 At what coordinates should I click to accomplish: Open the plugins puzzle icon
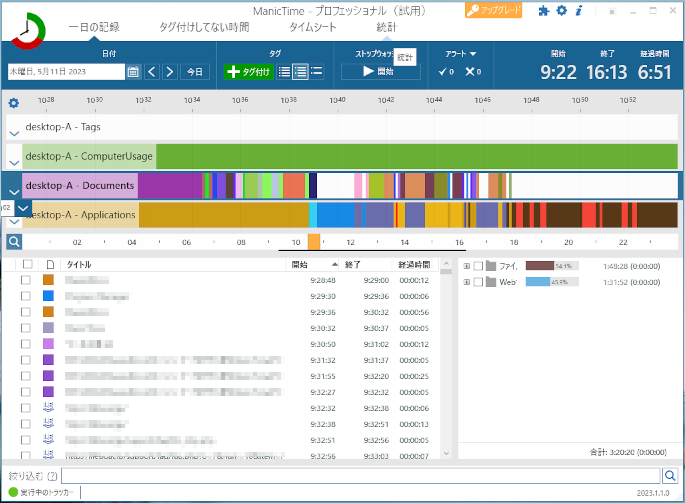pos(543,10)
